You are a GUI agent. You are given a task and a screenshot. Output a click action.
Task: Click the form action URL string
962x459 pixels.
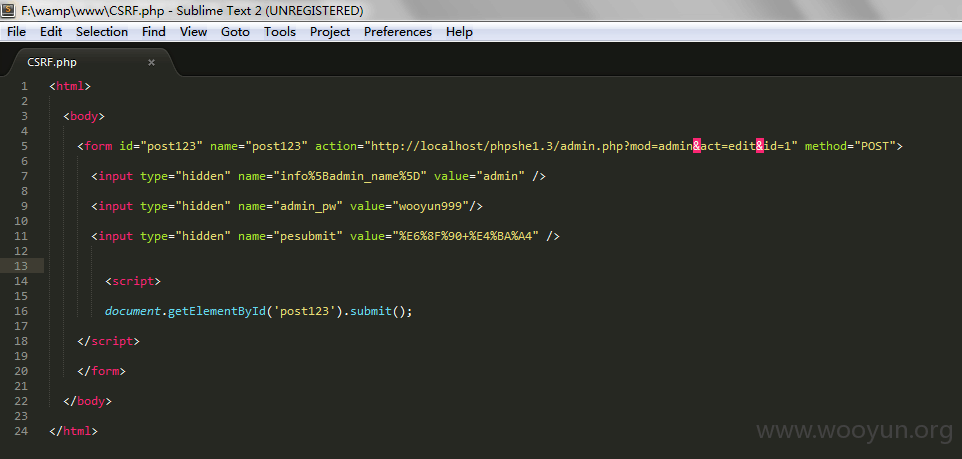(581, 146)
